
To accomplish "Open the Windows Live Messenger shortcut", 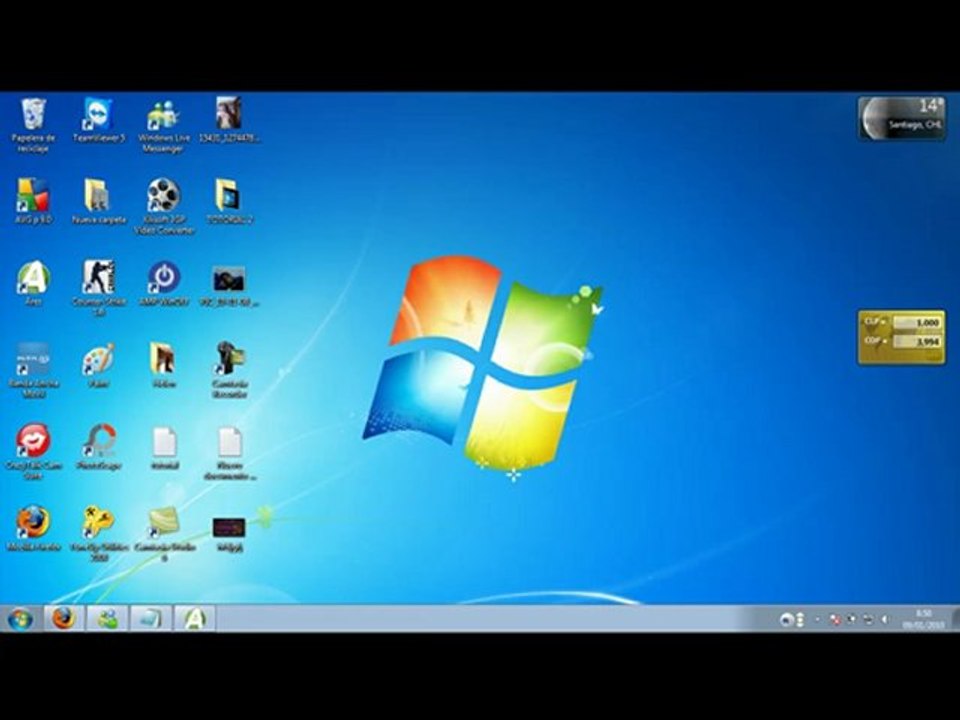I will (163, 125).
